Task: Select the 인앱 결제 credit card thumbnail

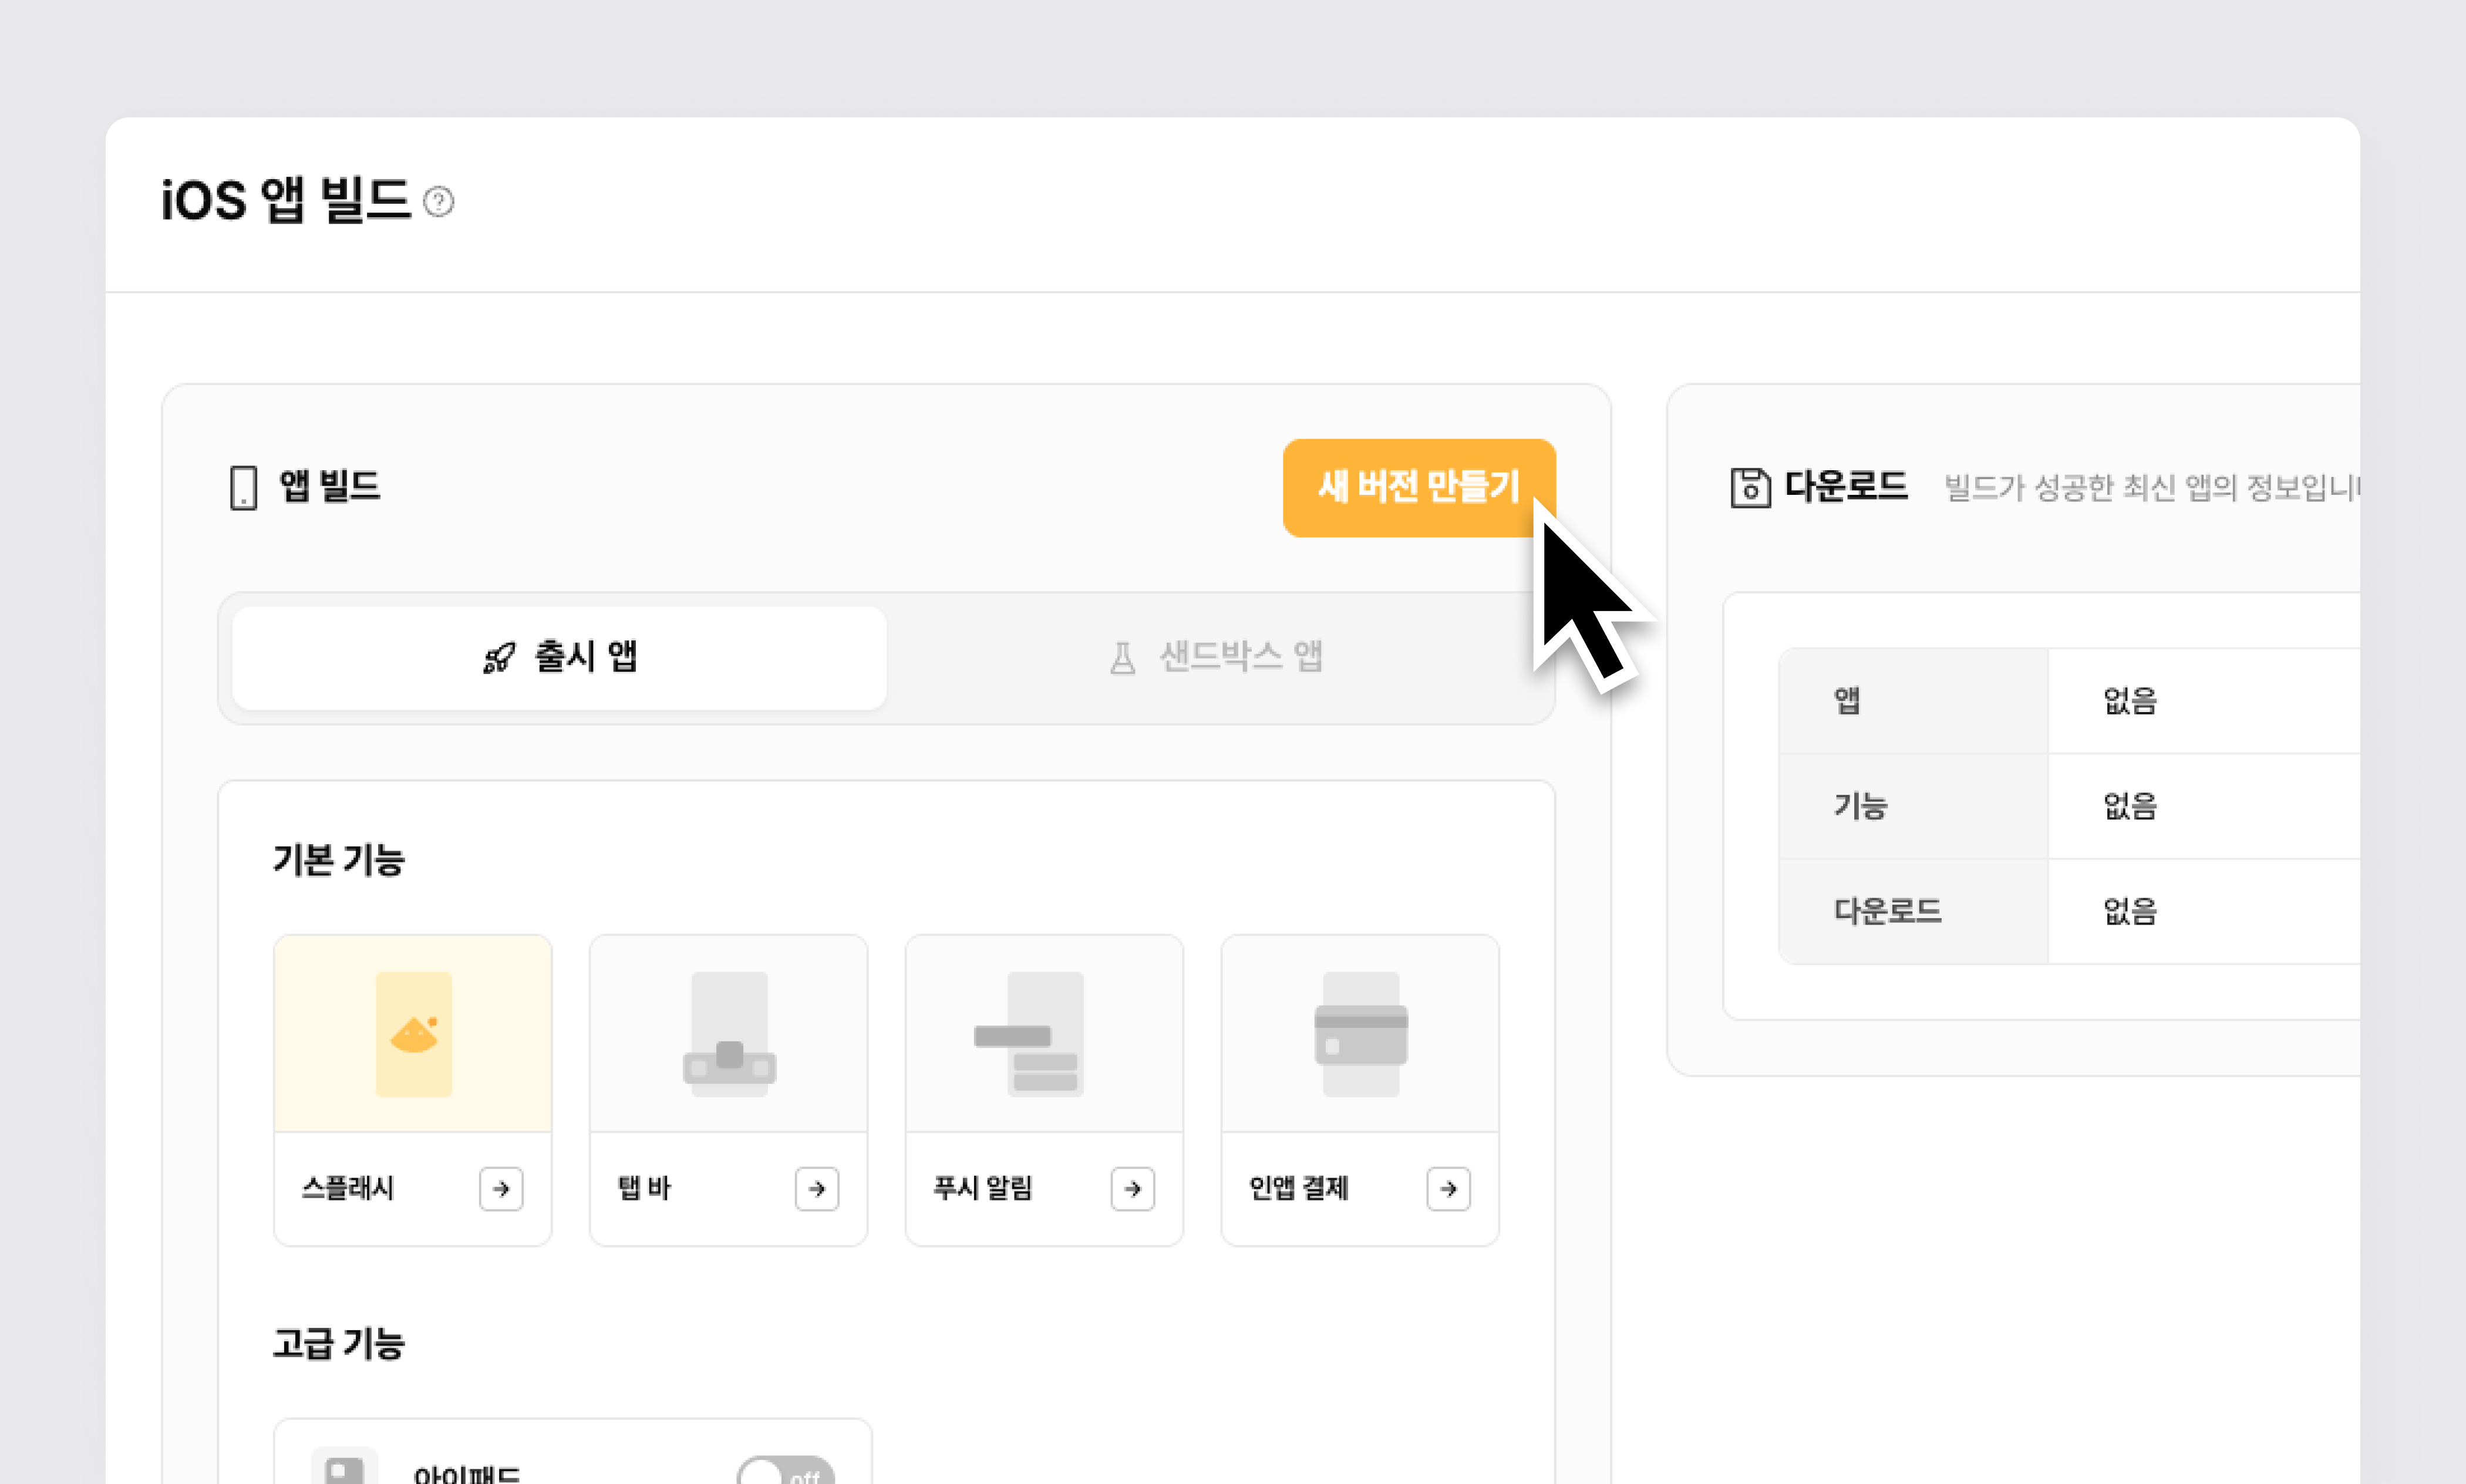Action: [x=1360, y=1034]
